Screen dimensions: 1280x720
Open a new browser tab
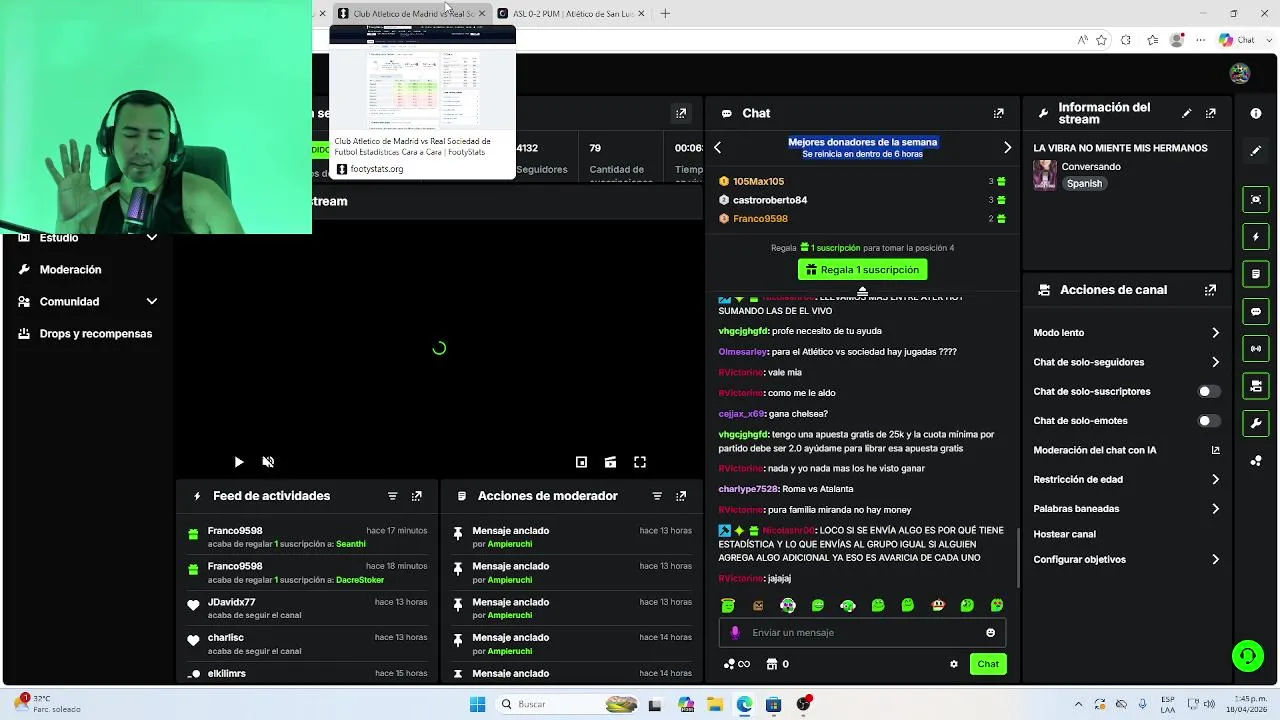[x=665, y=13]
